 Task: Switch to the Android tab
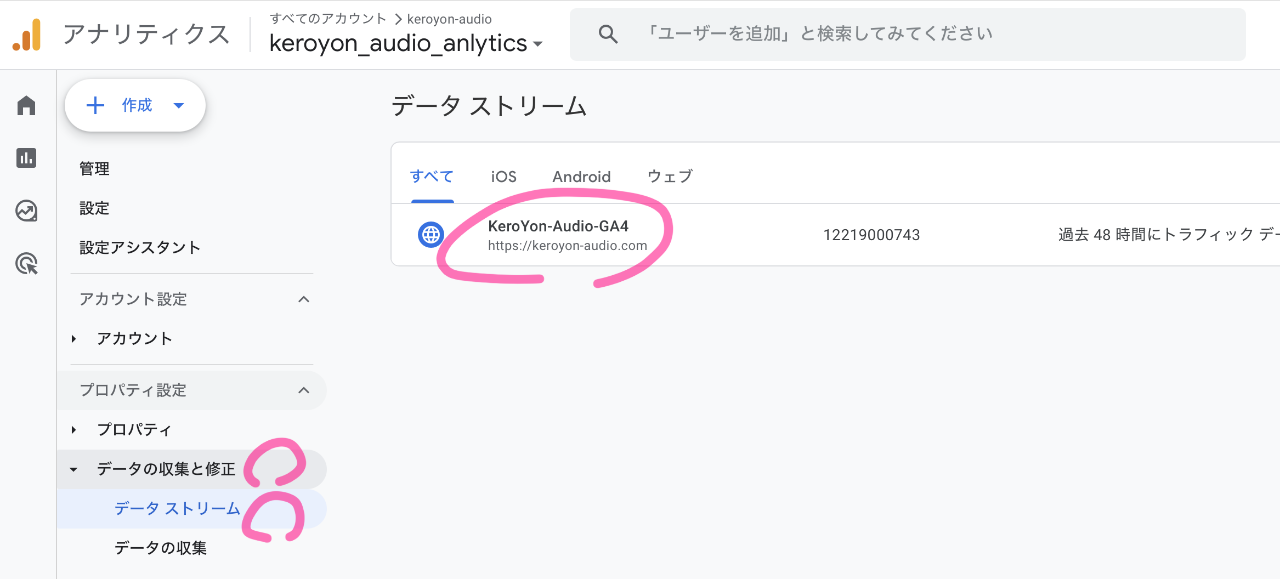click(581, 177)
